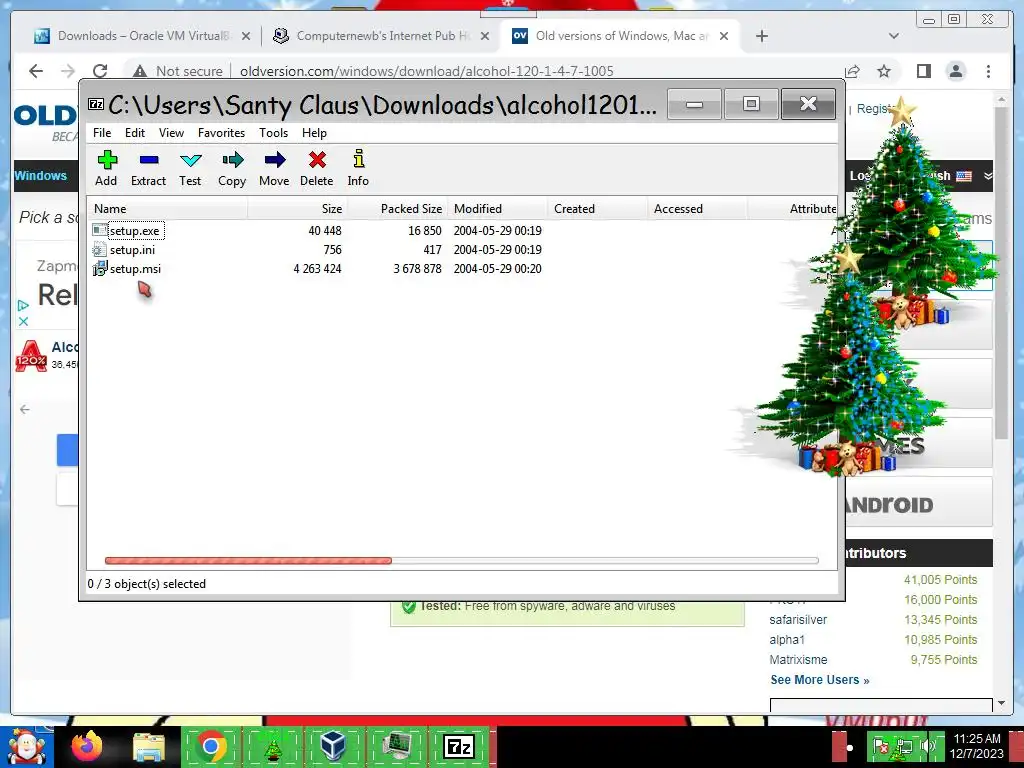The height and width of the screenshot is (768, 1024).
Task: Click the Chrome taskbar icon
Action: point(210,746)
